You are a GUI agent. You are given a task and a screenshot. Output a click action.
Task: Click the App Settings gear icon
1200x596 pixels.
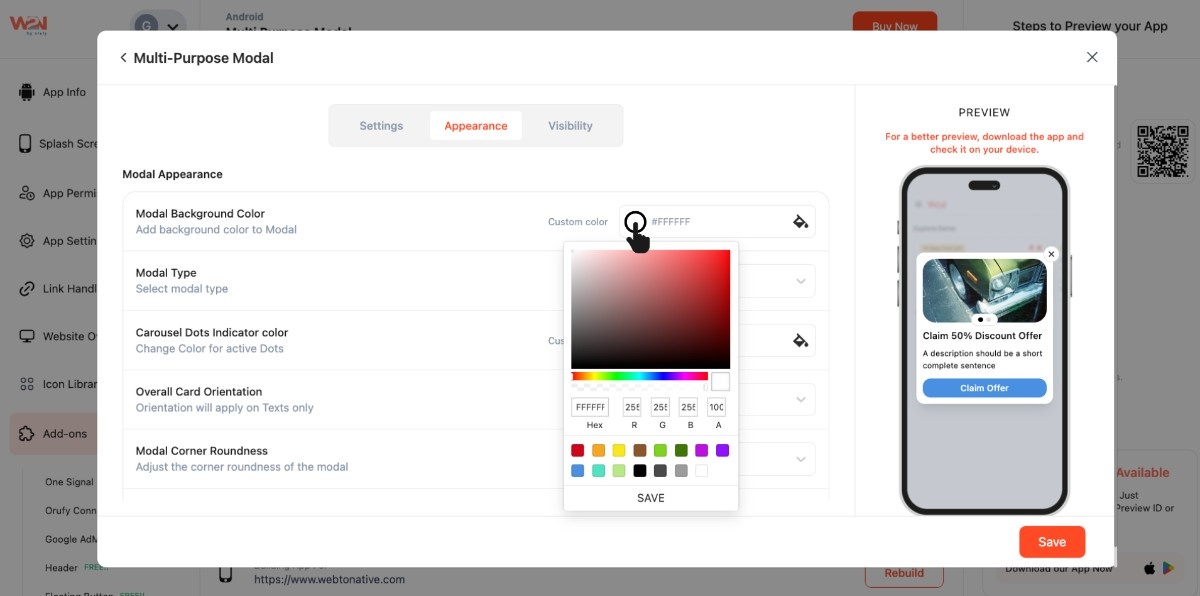(x=26, y=241)
